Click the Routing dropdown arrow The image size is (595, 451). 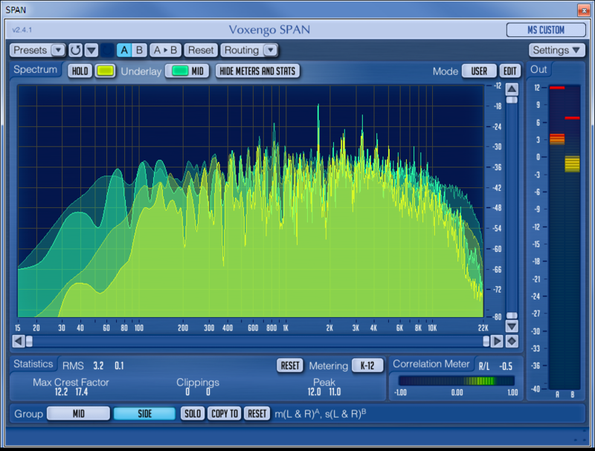pyautogui.click(x=271, y=50)
